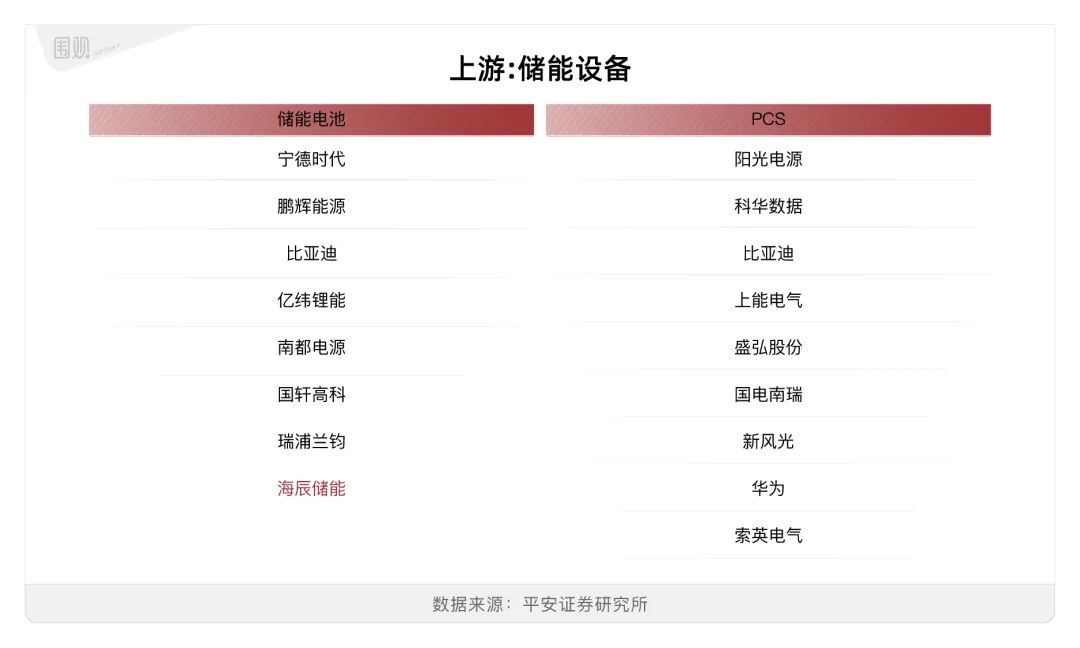Select the PCS column header
The image size is (1080, 648).
pos(768,120)
